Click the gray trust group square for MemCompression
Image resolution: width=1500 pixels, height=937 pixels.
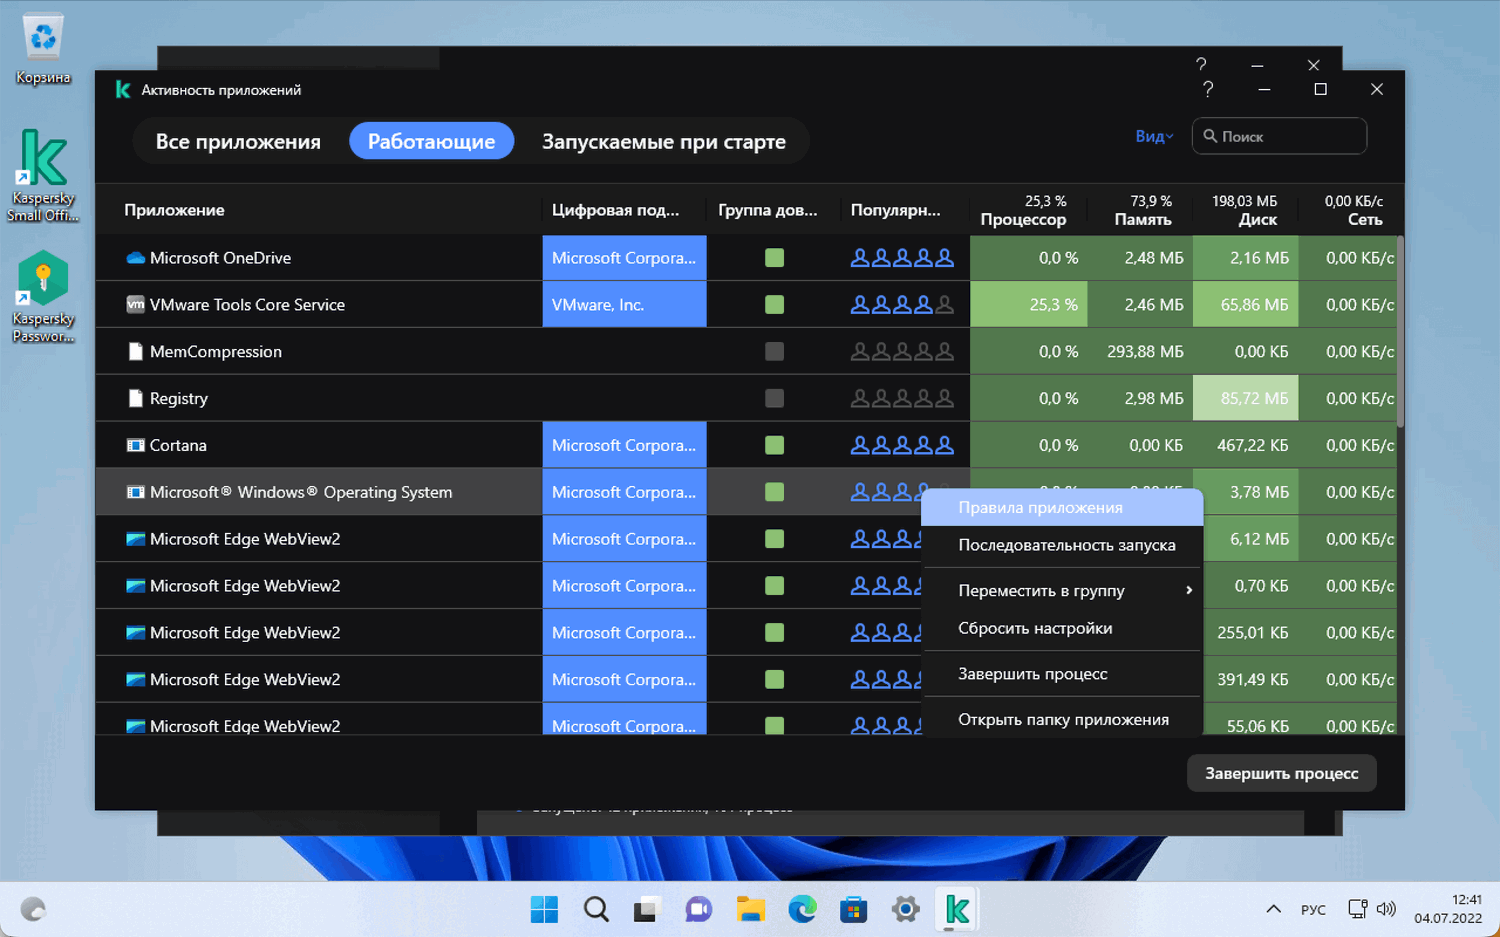coord(774,352)
